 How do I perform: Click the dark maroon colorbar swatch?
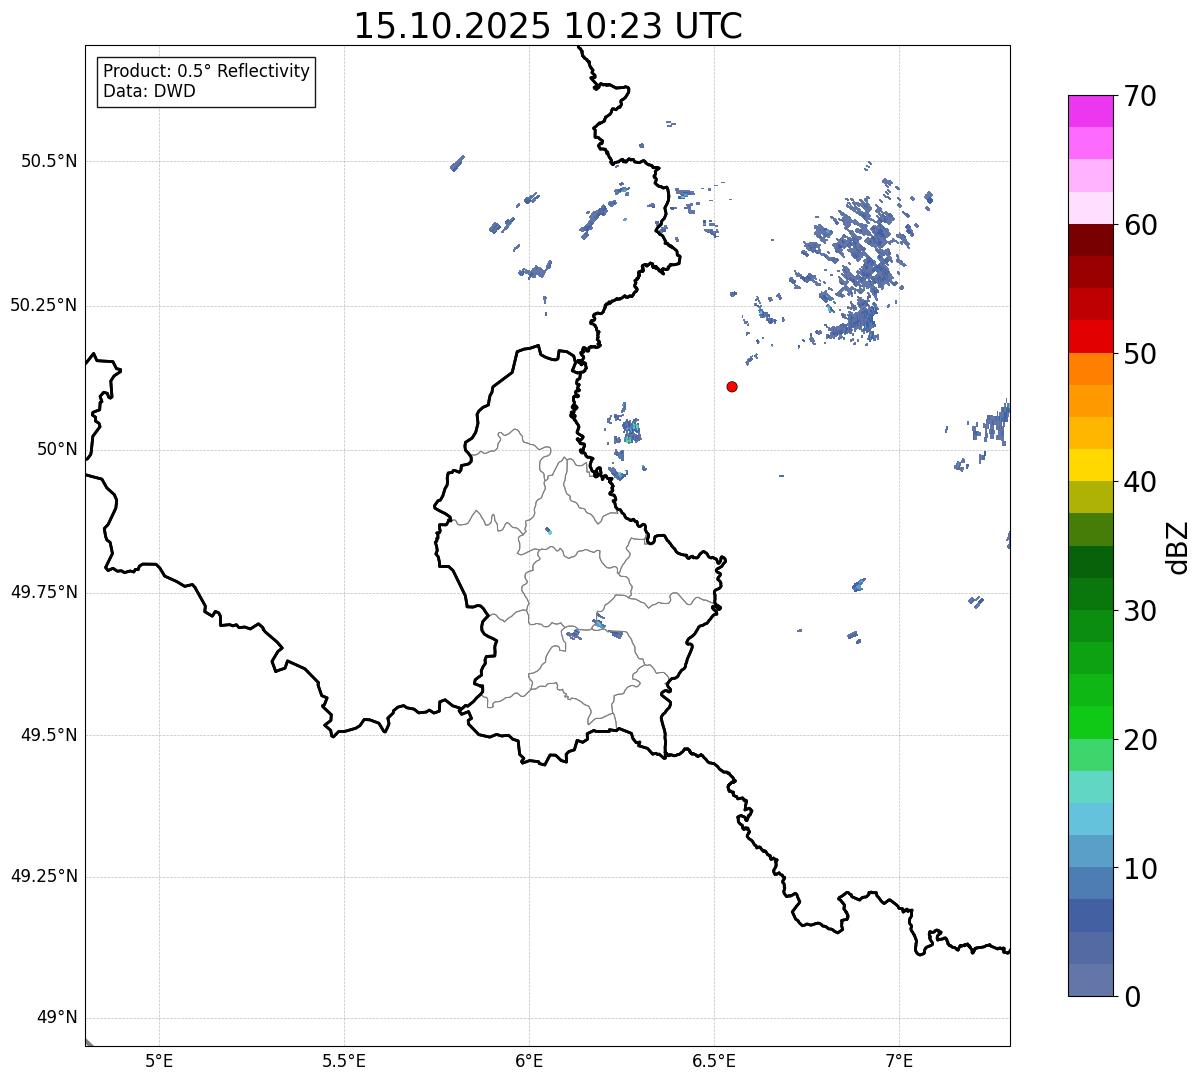[x=1090, y=240]
